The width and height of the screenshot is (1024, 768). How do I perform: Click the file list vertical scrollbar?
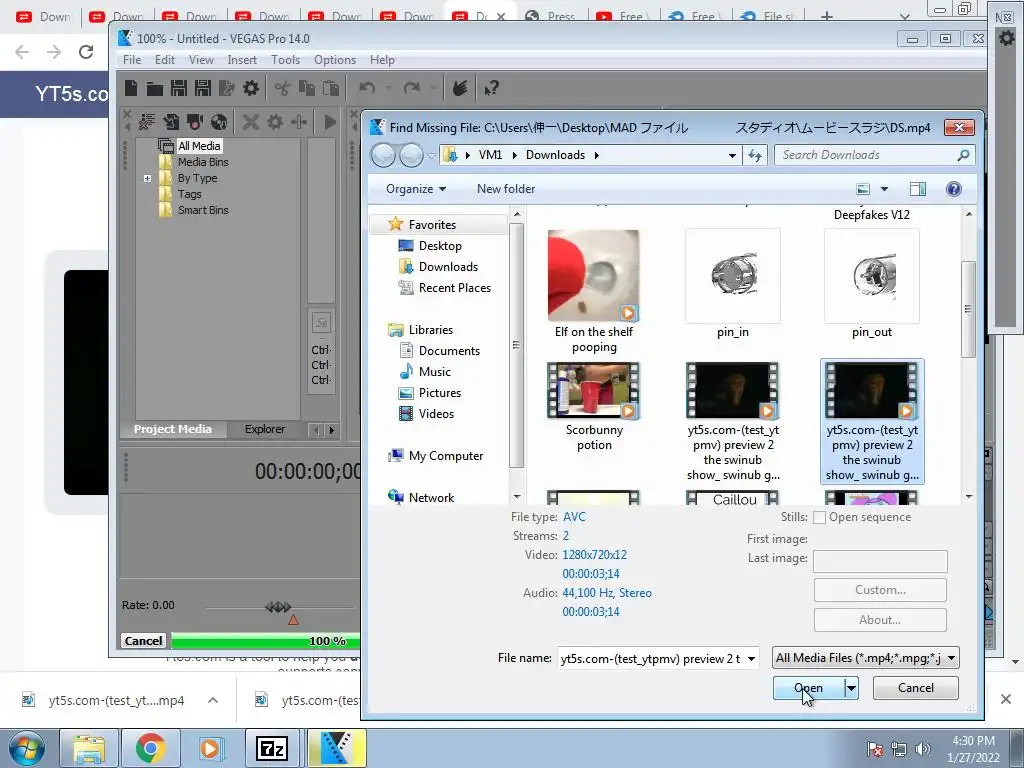[968, 309]
